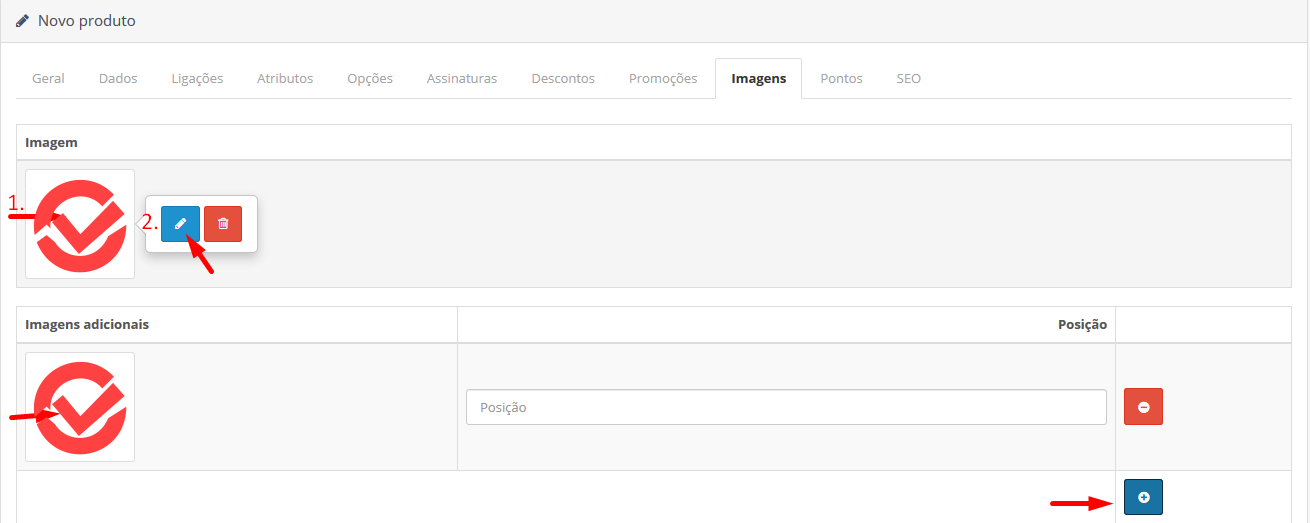This screenshot has height=523, width=1310.
Task: Remove additional image with red minus button
Action: click(1143, 408)
